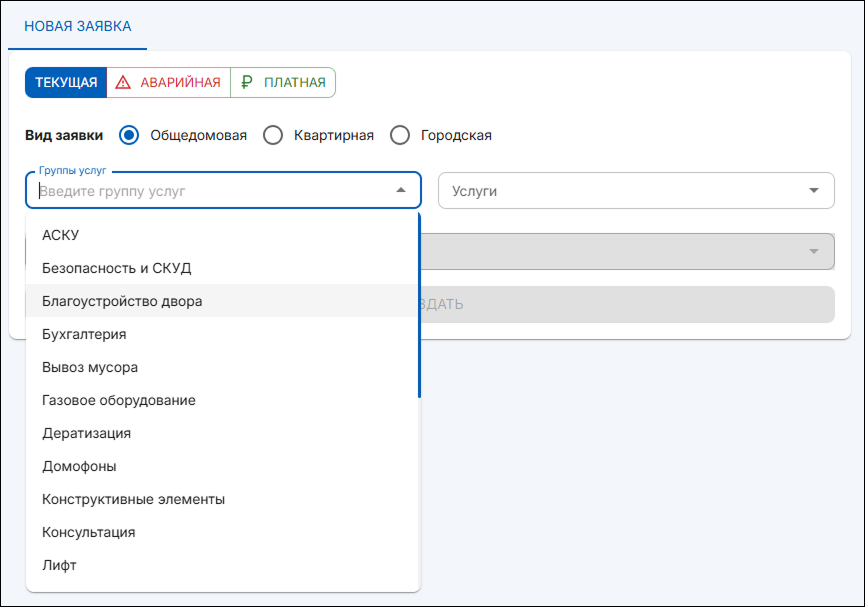Viewport: 865px width, 607px height.
Task: Select Газовое оборудование option
Action: [118, 400]
